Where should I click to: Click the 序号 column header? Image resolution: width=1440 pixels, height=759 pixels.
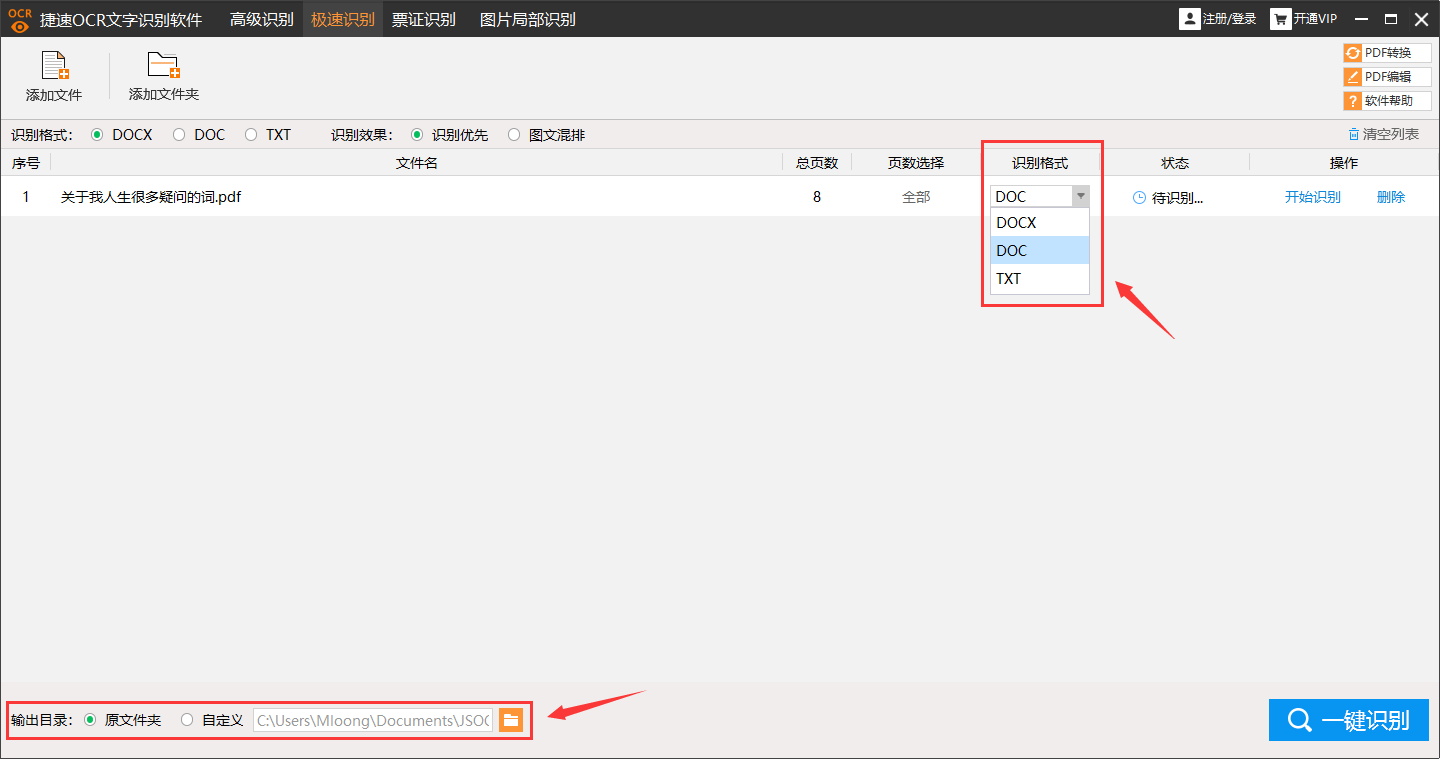coord(26,163)
